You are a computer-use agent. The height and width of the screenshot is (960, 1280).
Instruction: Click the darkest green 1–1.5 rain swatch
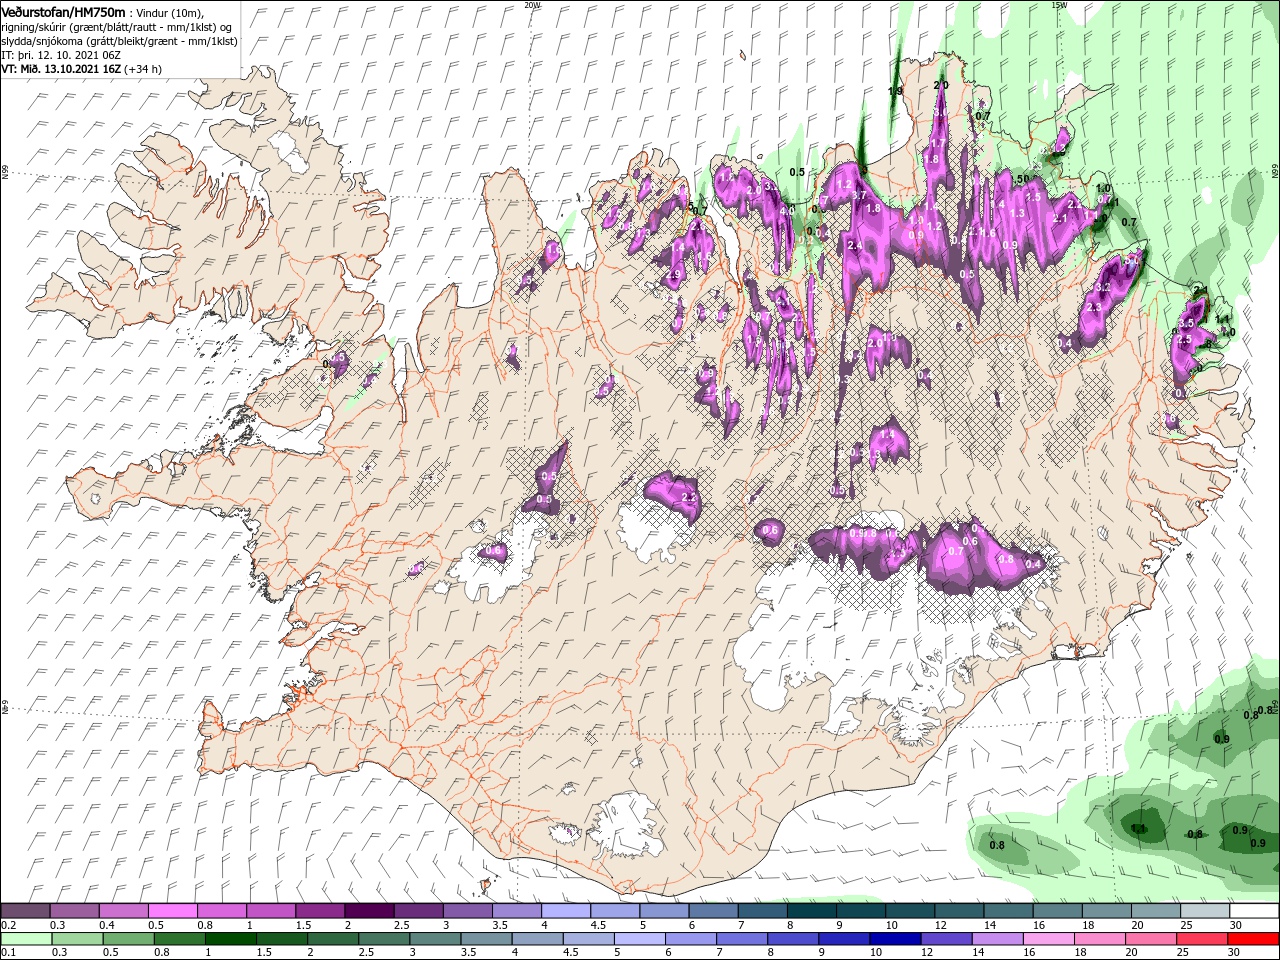pos(228,939)
